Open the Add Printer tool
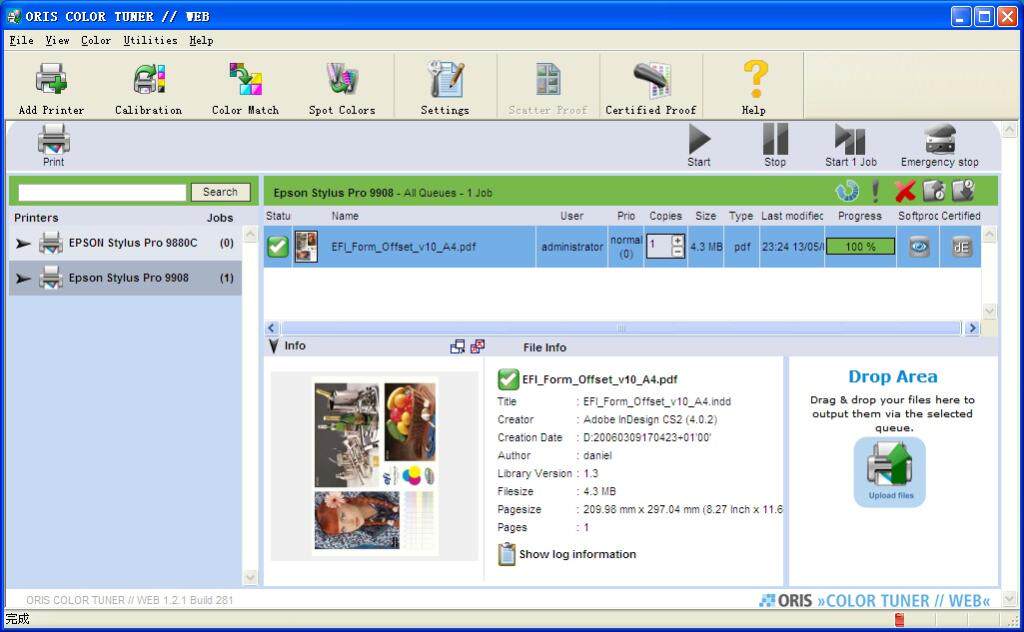Screen dimensions: 1024x632 [x=52, y=89]
